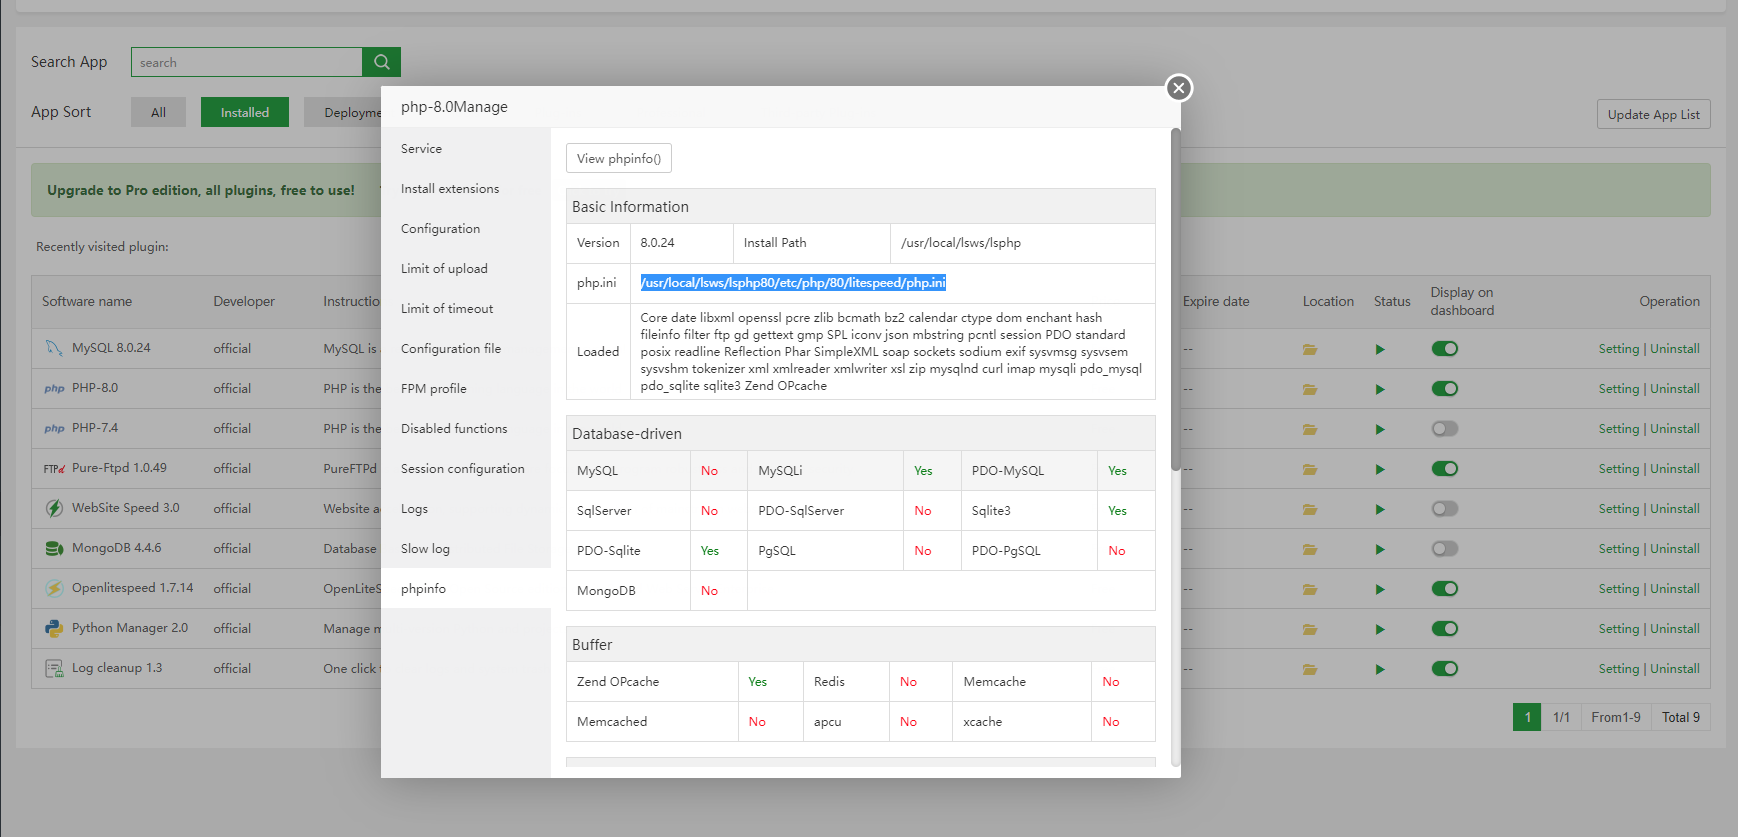
Task: Click the green search magnifier icon
Action: click(x=381, y=62)
